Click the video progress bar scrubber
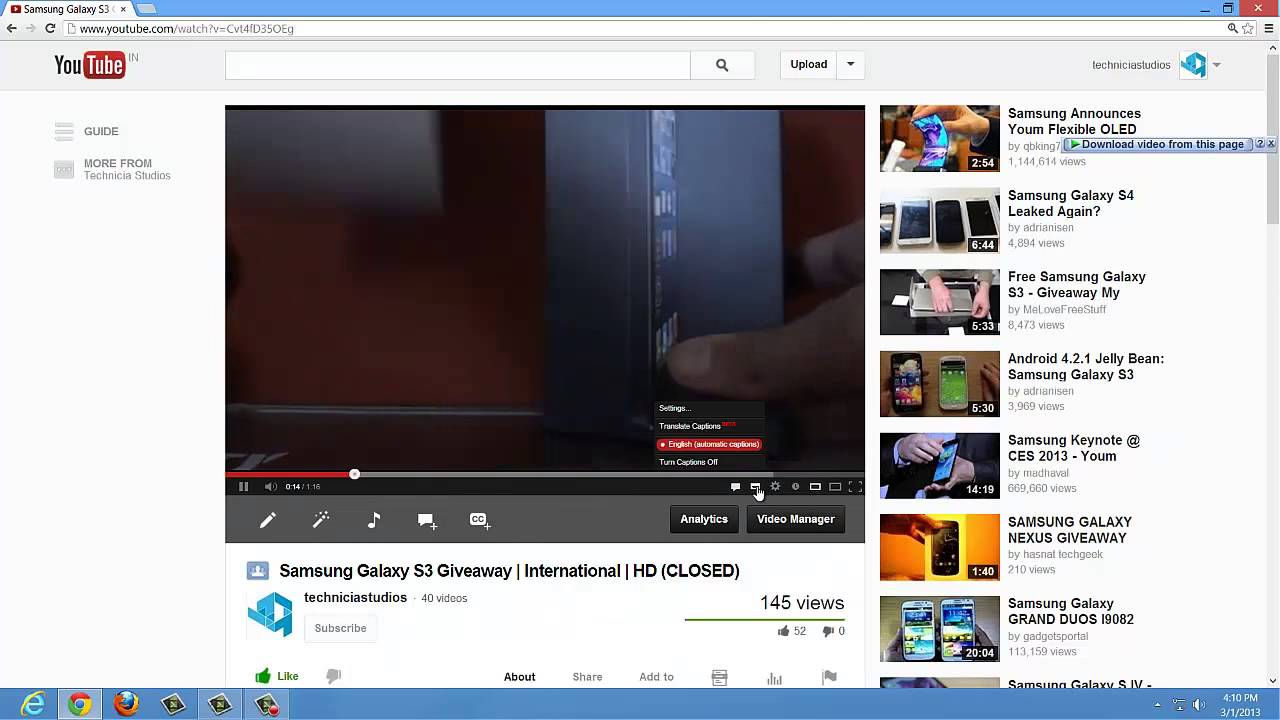The height and width of the screenshot is (720, 1280). click(x=354, y=474)
